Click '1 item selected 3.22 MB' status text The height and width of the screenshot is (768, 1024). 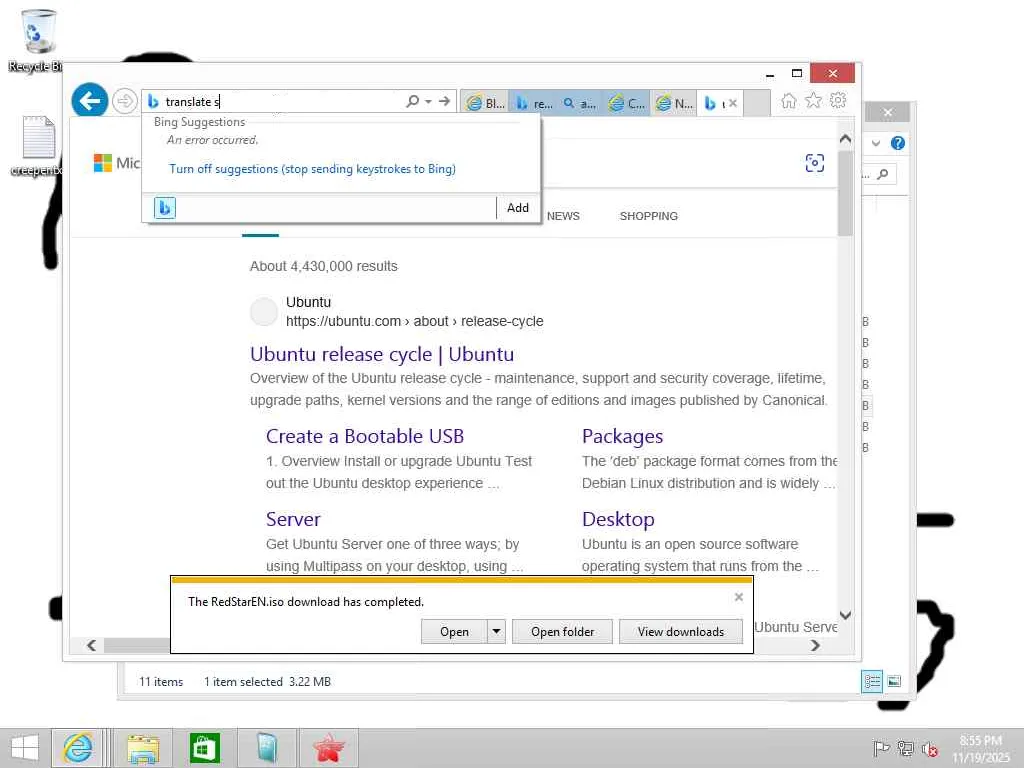tap(267, 682)
